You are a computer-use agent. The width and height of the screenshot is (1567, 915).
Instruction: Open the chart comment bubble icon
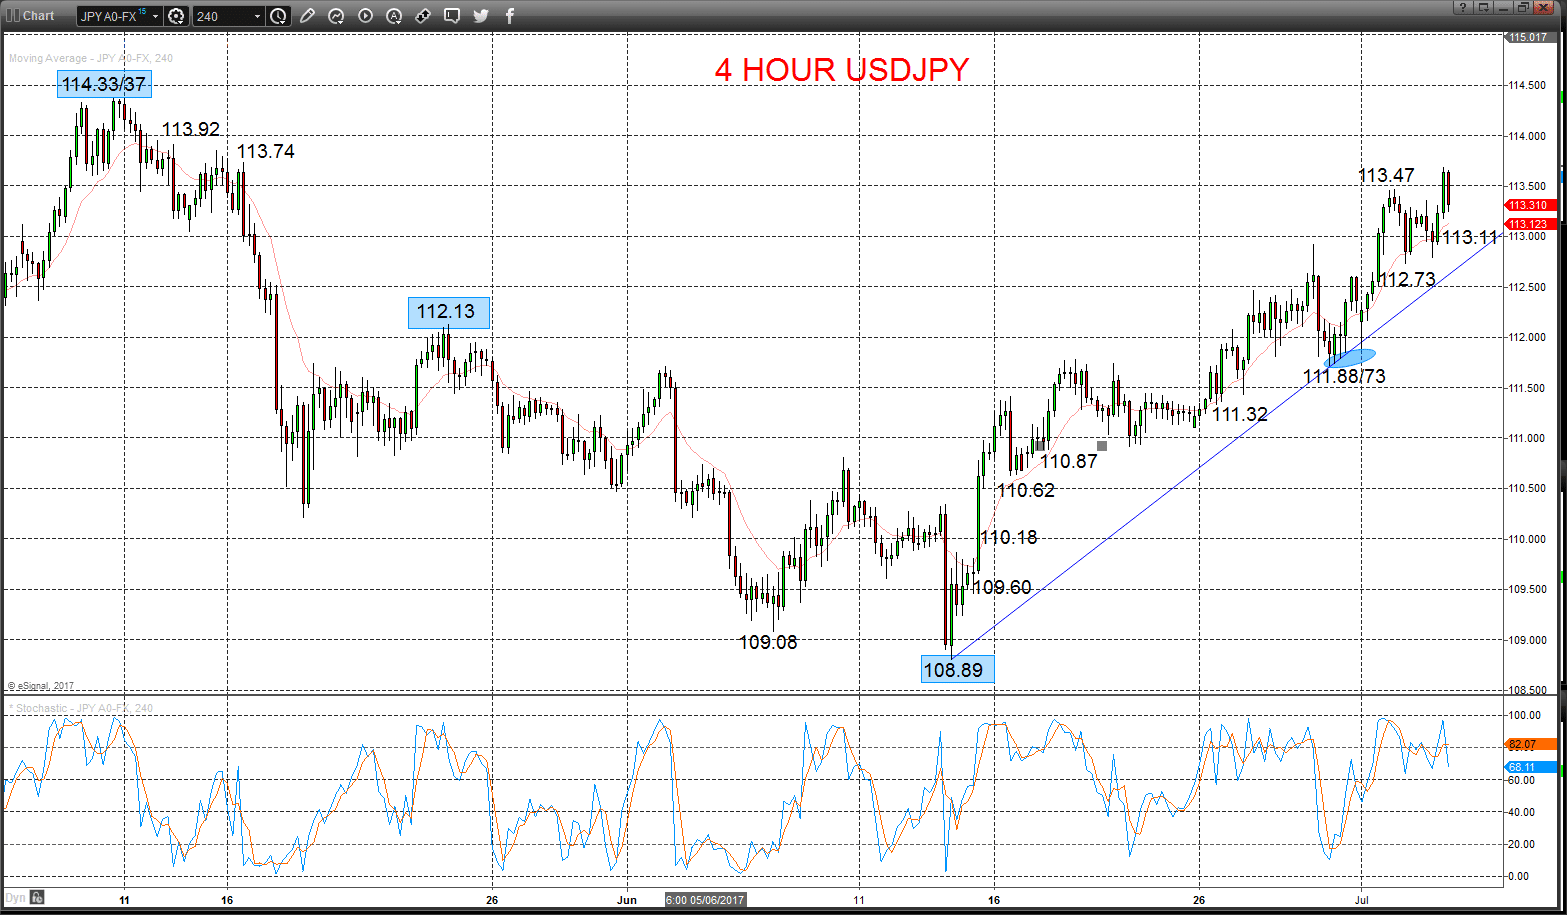(x=452, y=16)
